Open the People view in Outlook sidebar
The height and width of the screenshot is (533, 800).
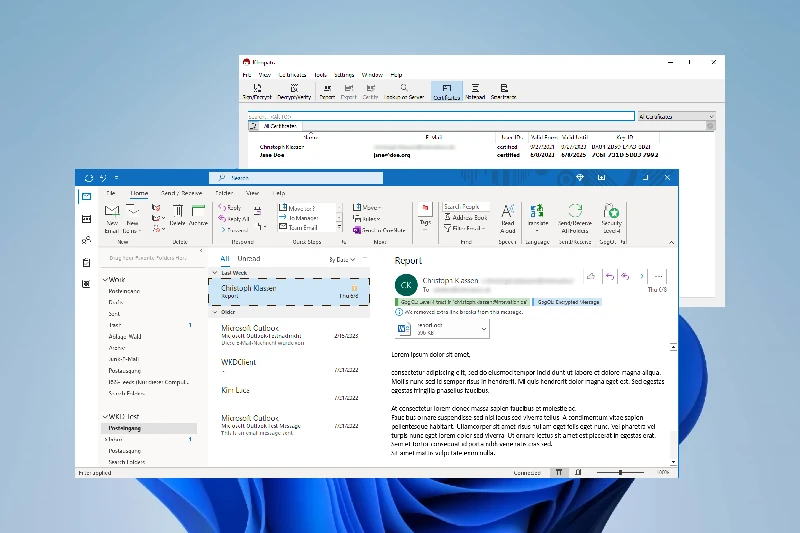coord(86,240)
